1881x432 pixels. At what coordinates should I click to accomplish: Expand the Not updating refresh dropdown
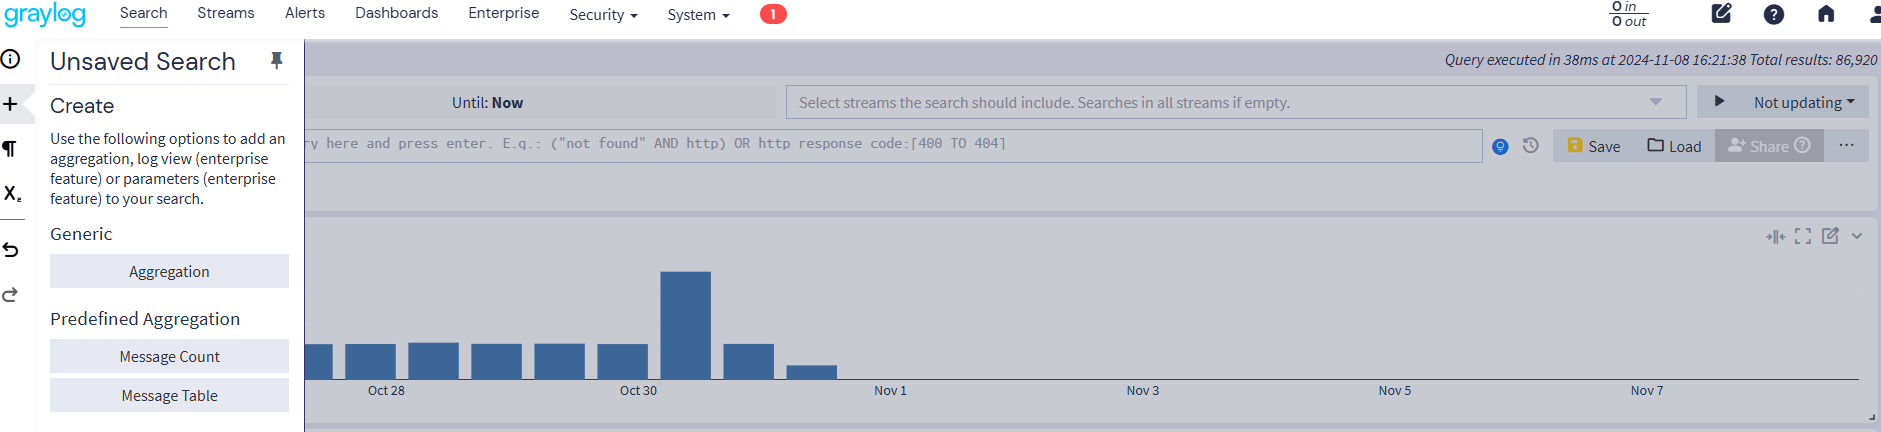1804,102
